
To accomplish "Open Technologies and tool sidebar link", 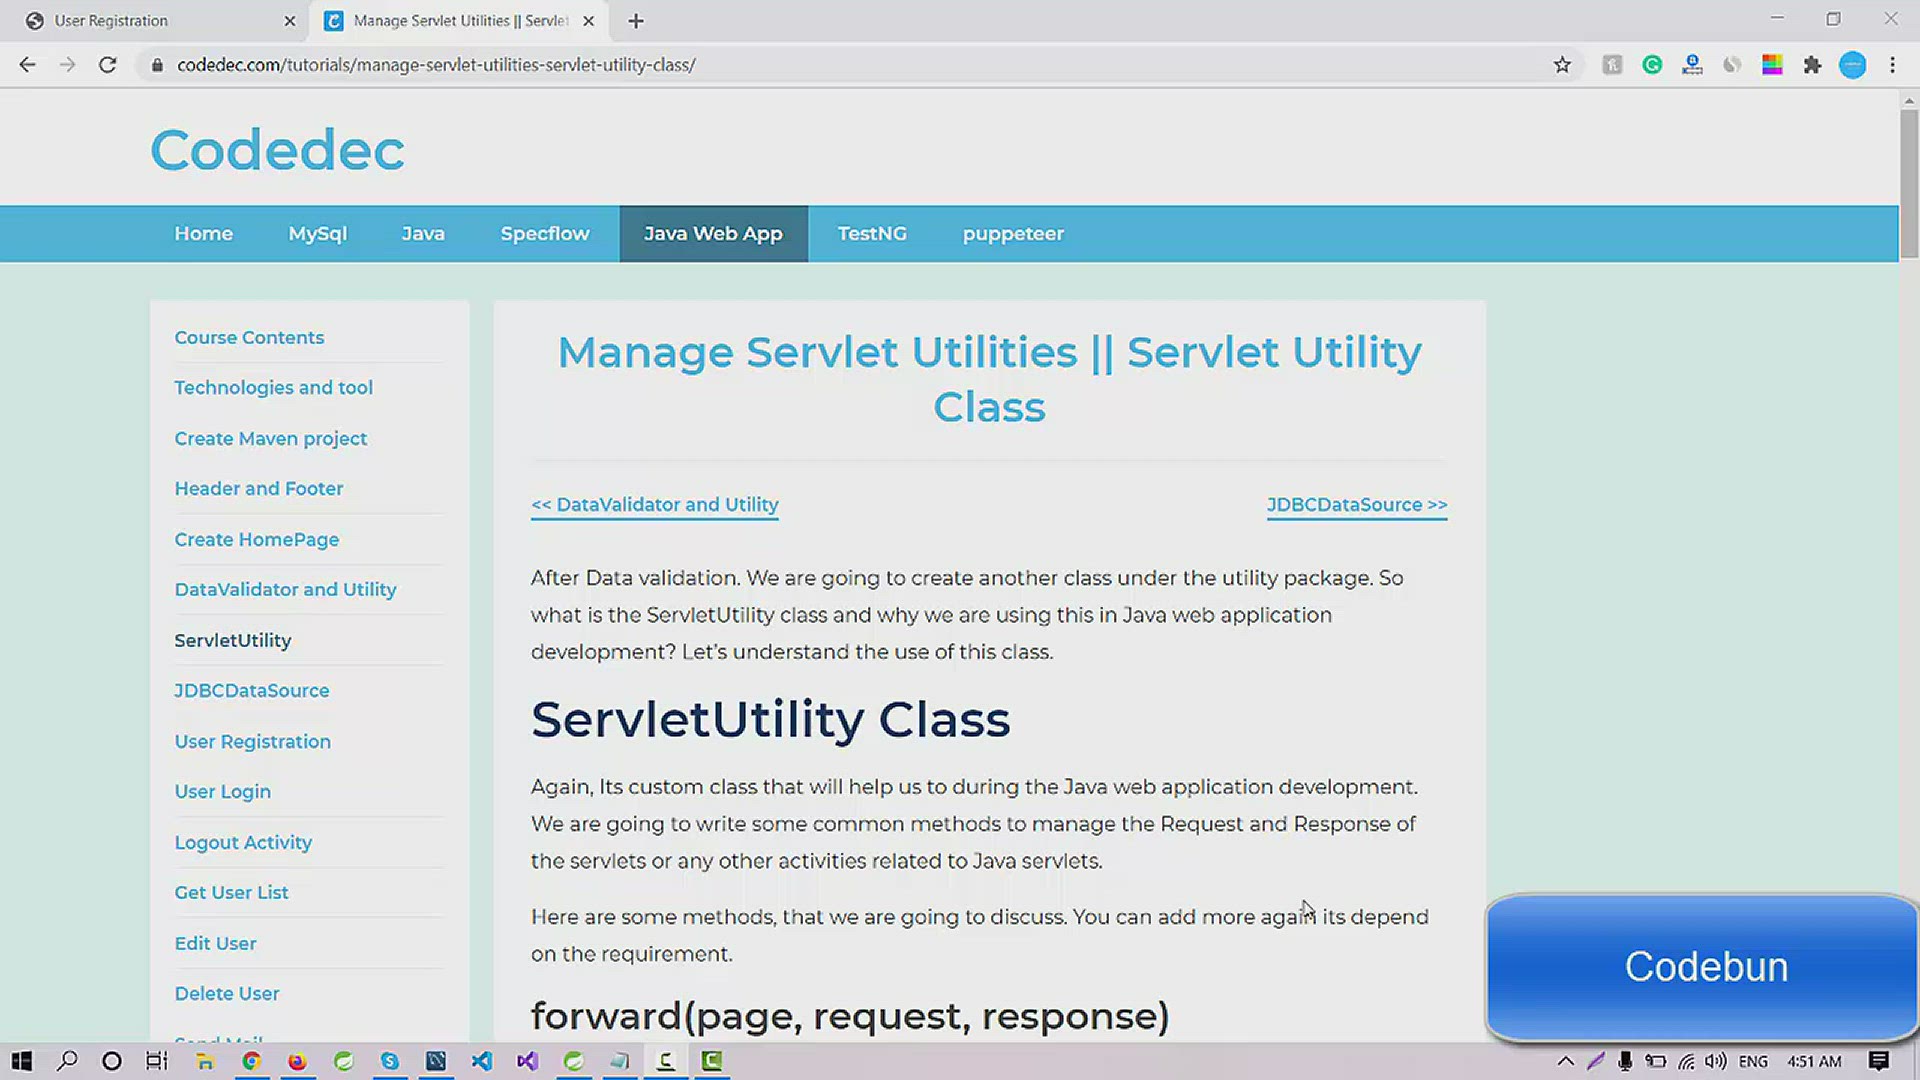I will [273, 388].
